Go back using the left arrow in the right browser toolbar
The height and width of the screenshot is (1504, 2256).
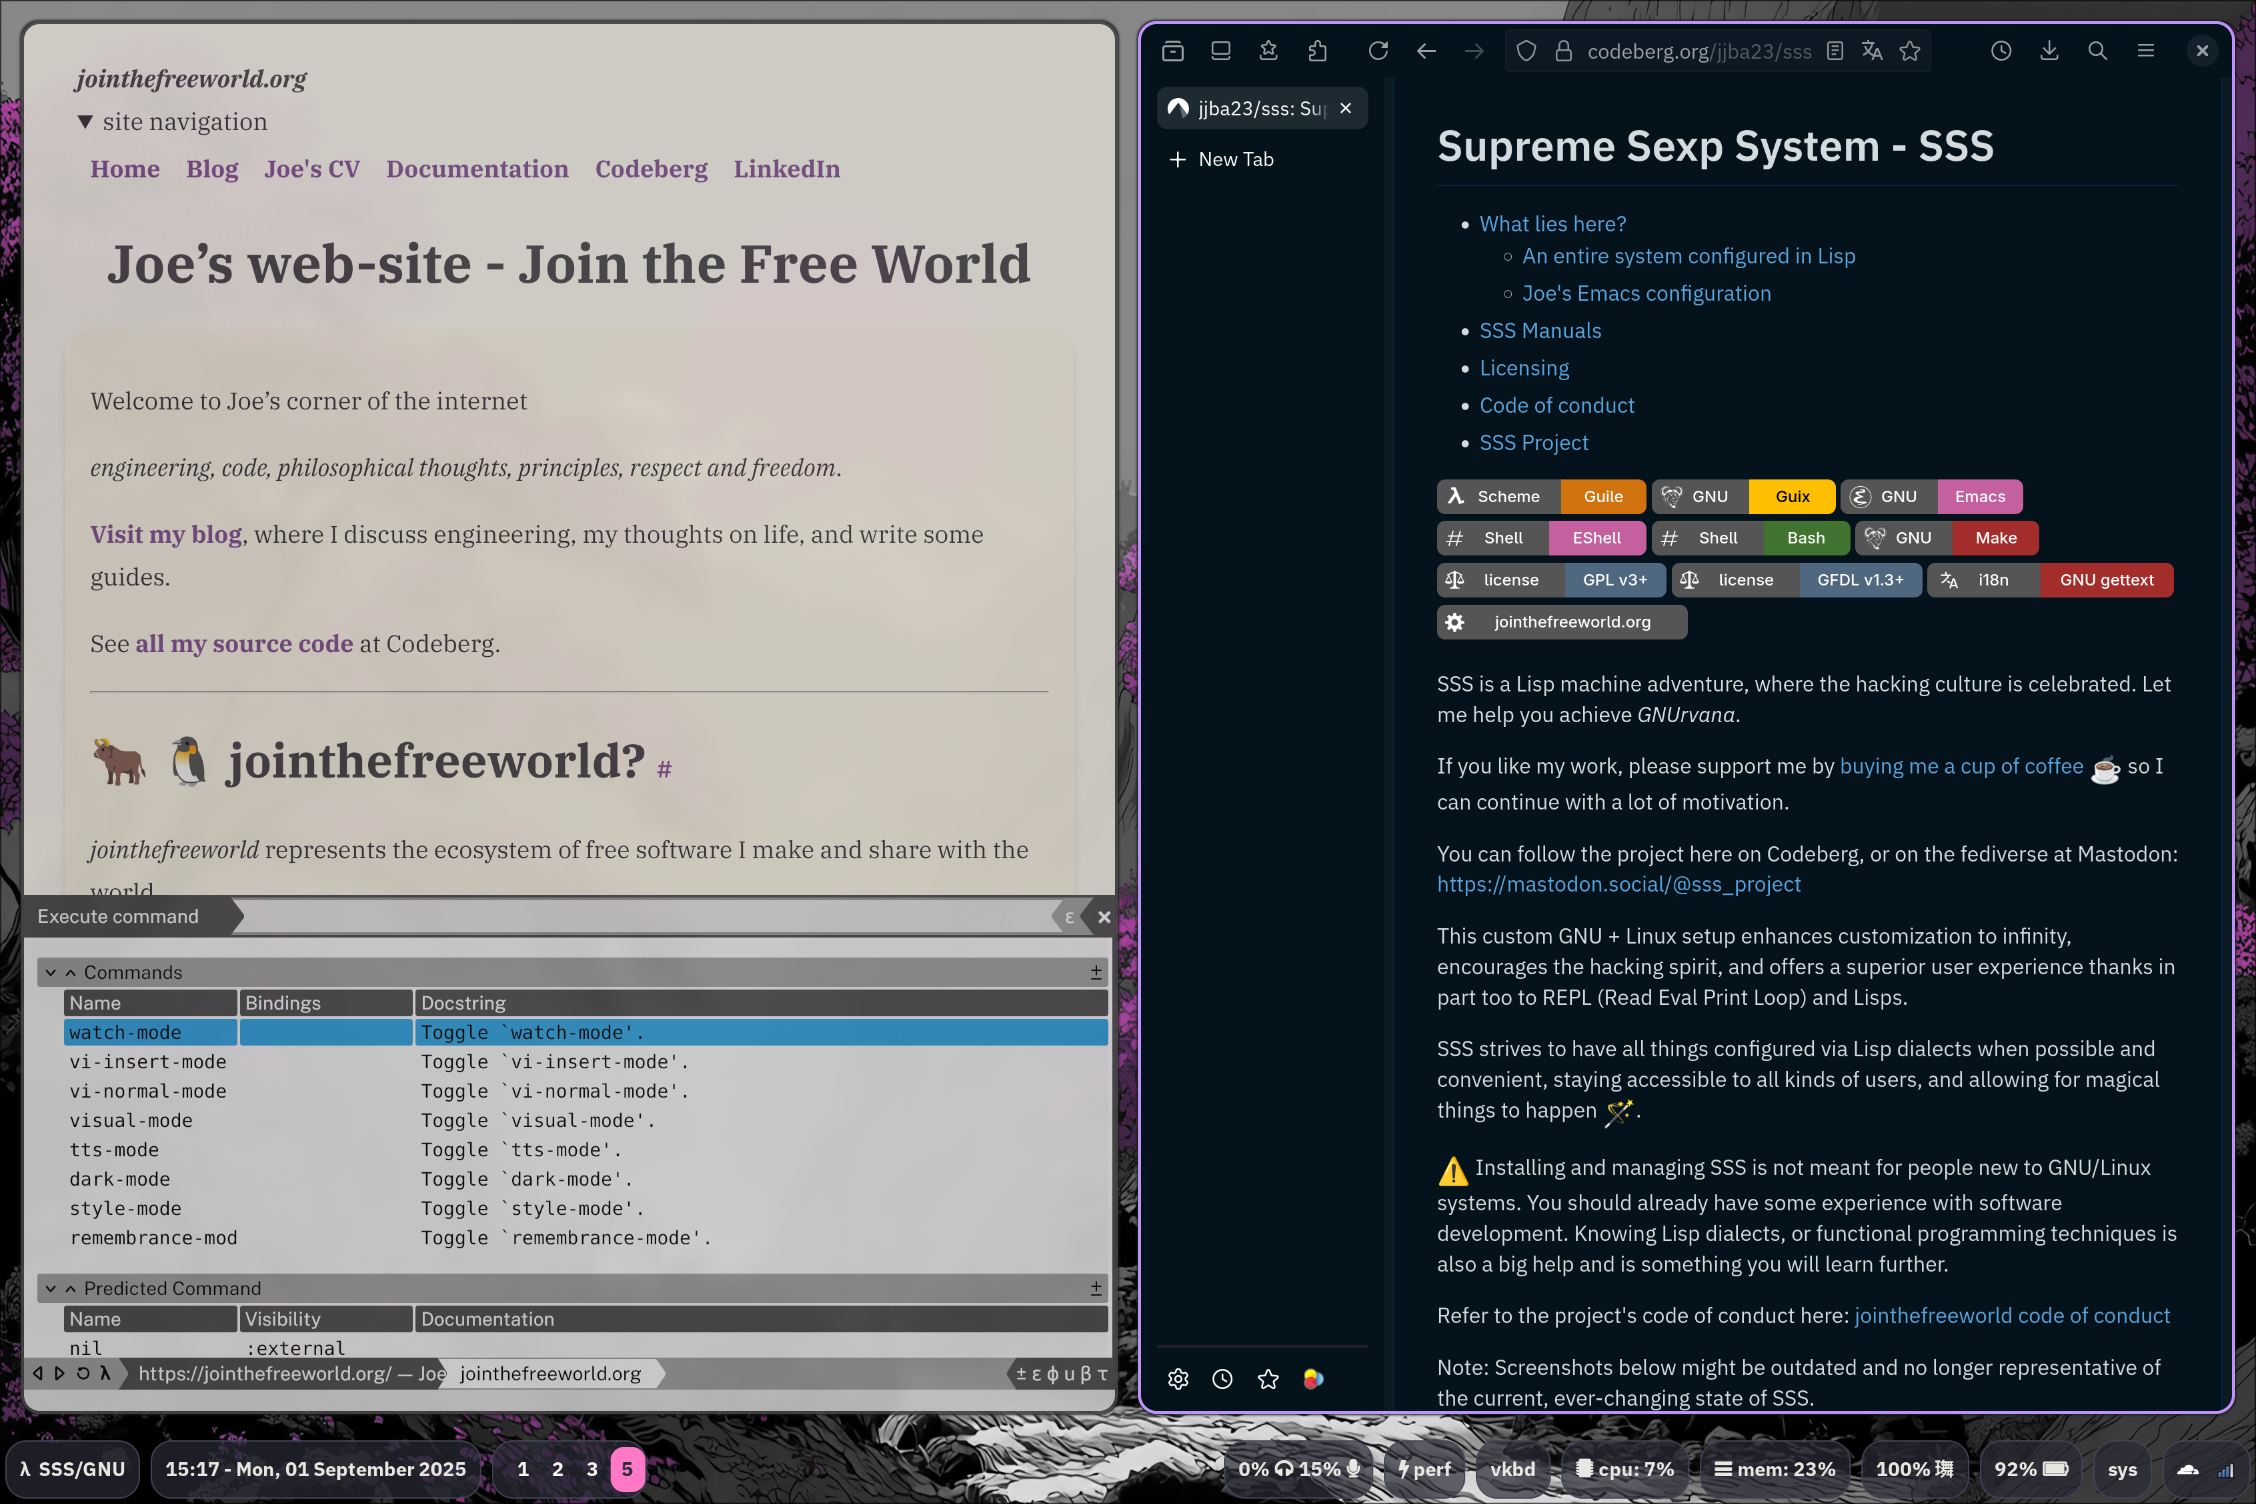[1426, 51]
